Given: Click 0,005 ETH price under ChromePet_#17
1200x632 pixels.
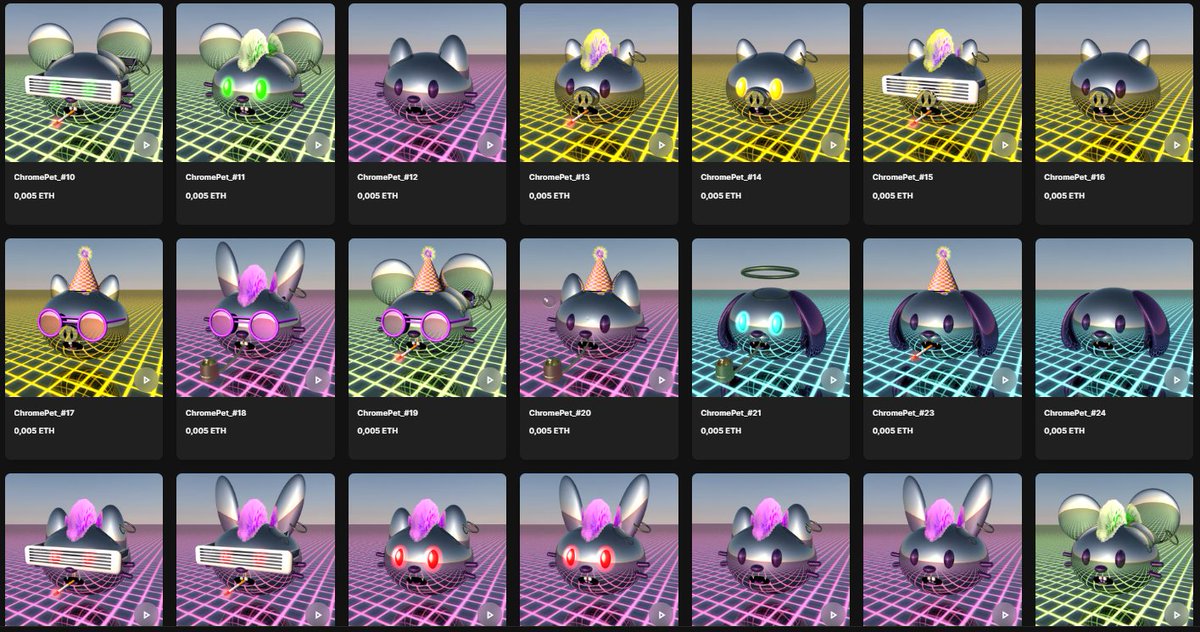Looking at the screenshot, I should [x=34, y=431].
